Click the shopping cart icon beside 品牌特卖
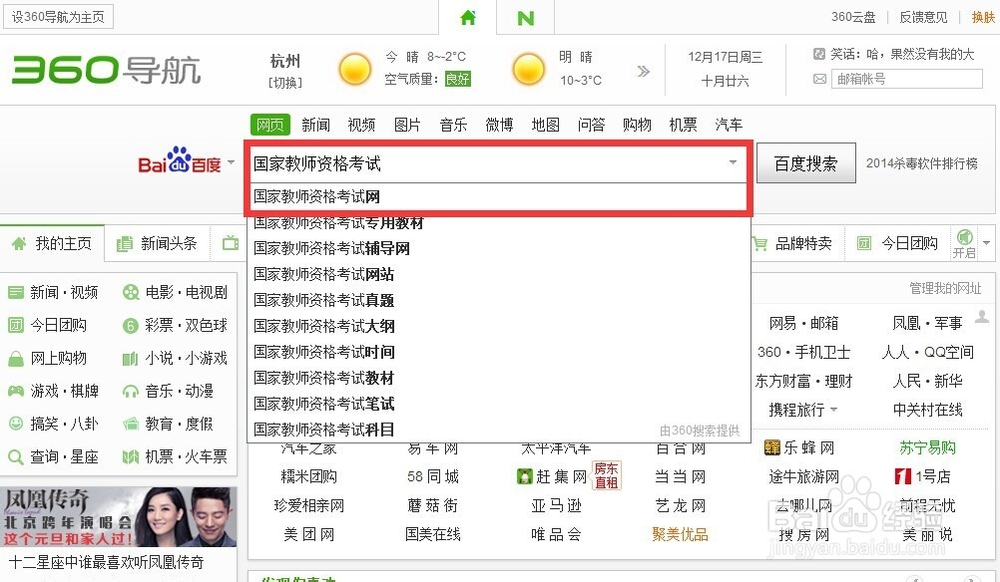Viewport: 1000px width, 582px height. (x=759, y=244)
